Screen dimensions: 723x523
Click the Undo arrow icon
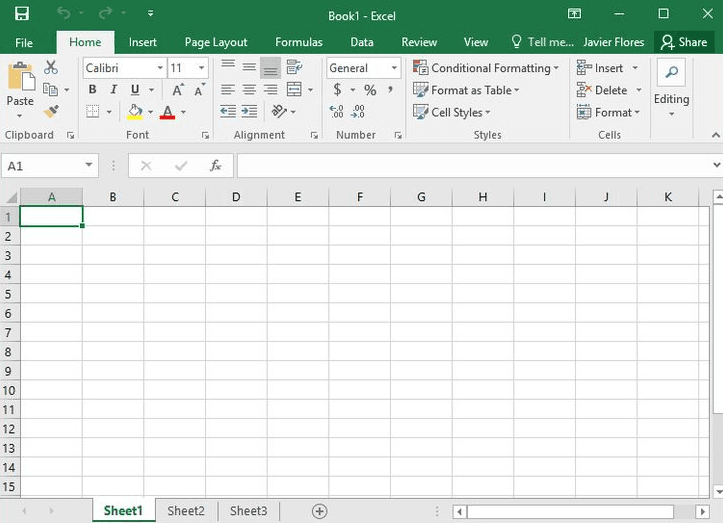coord(64,13)
